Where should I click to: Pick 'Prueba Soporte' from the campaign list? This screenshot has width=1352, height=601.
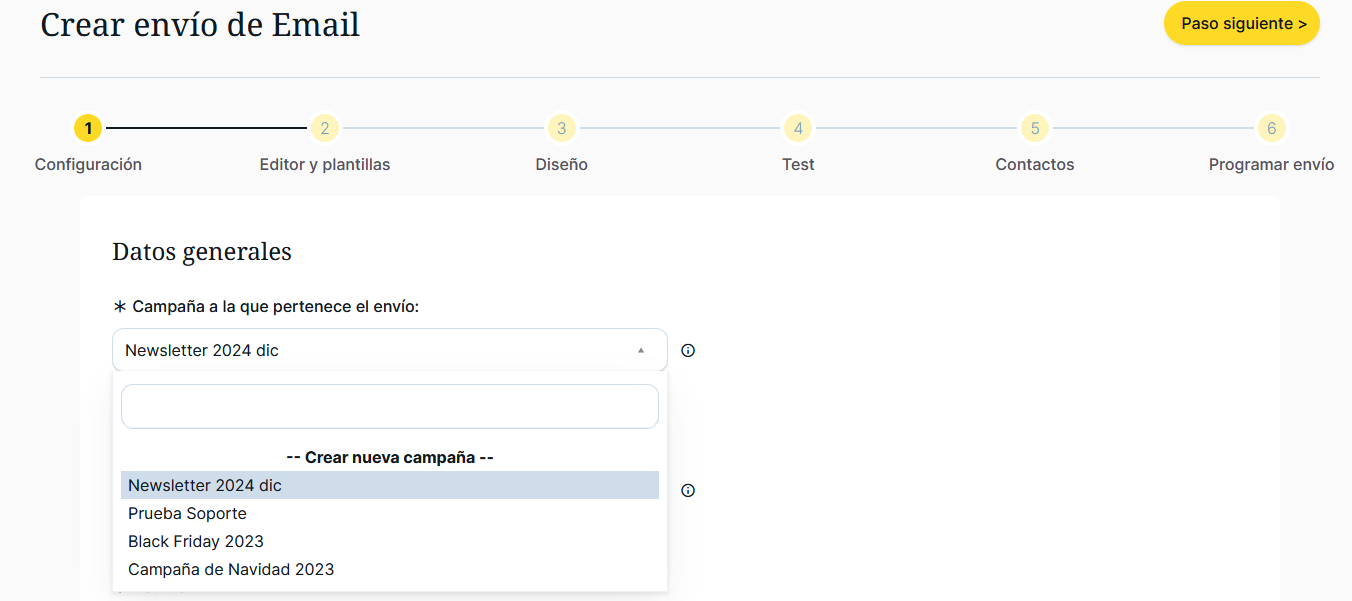390,513
